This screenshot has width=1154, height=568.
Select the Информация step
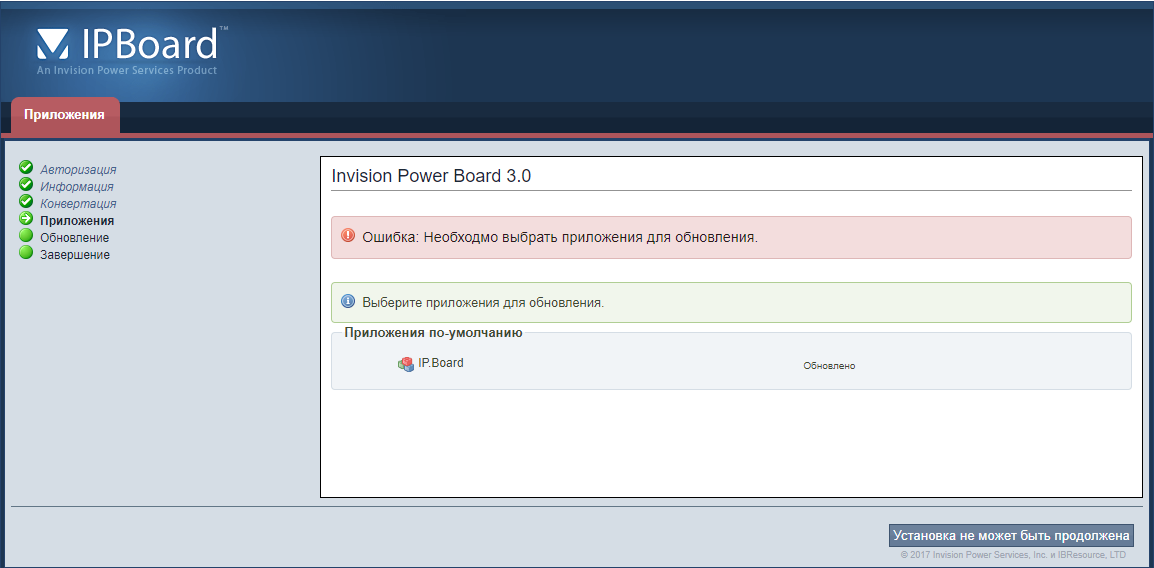coord(77,187)
